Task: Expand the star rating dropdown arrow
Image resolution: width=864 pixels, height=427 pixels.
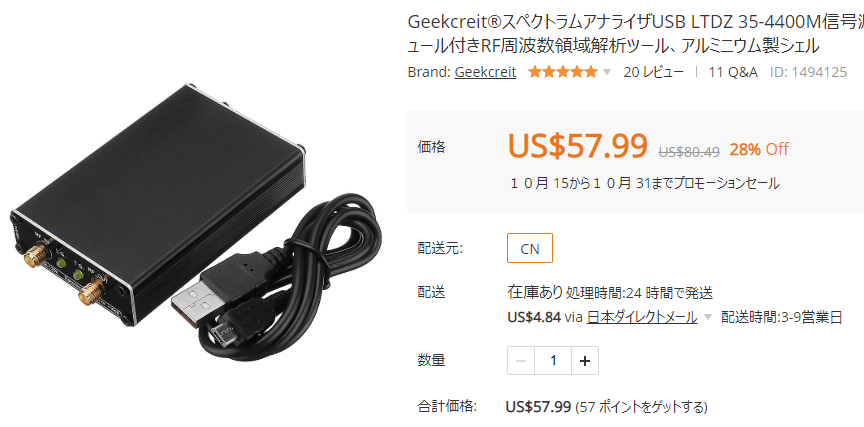Action: pos(607,72)
